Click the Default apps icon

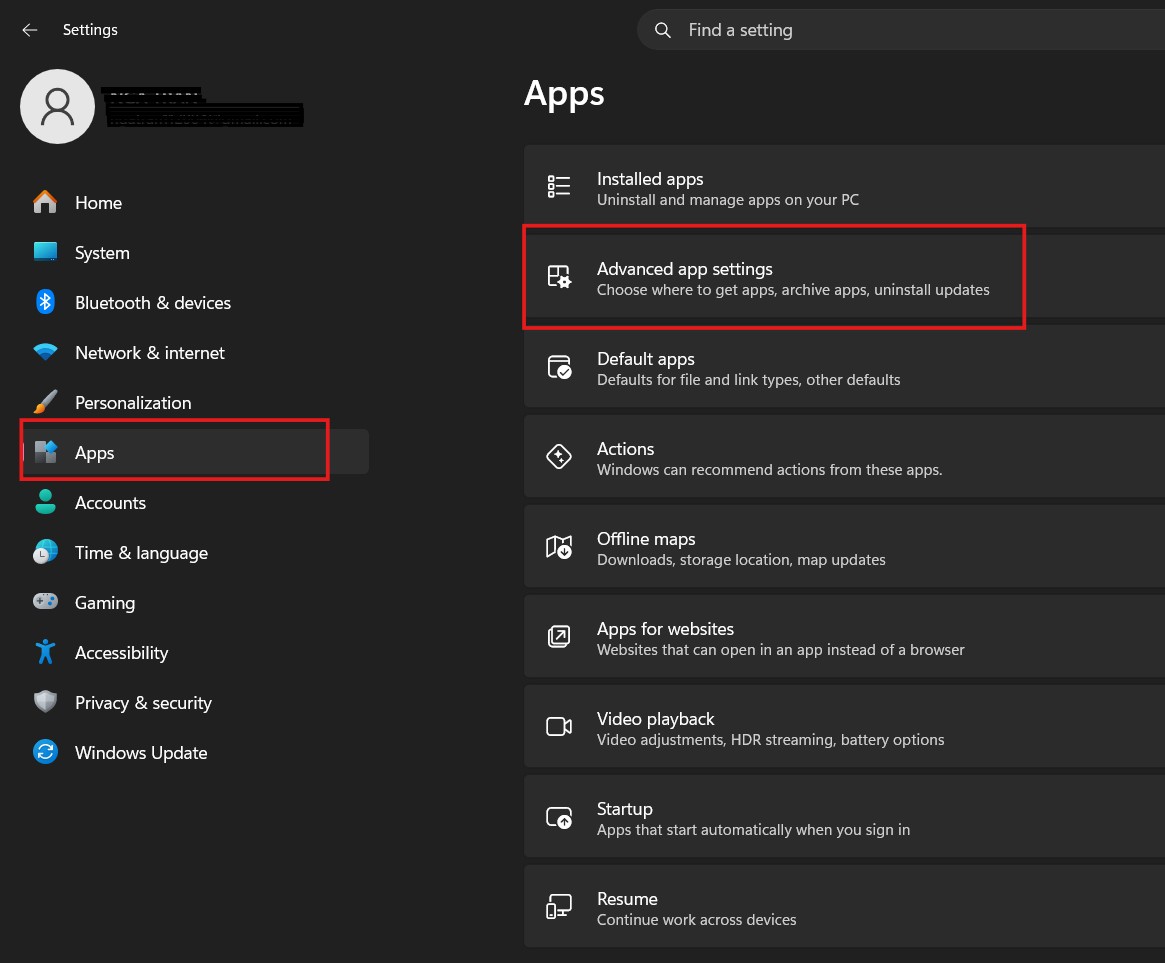tap(559, 367)
